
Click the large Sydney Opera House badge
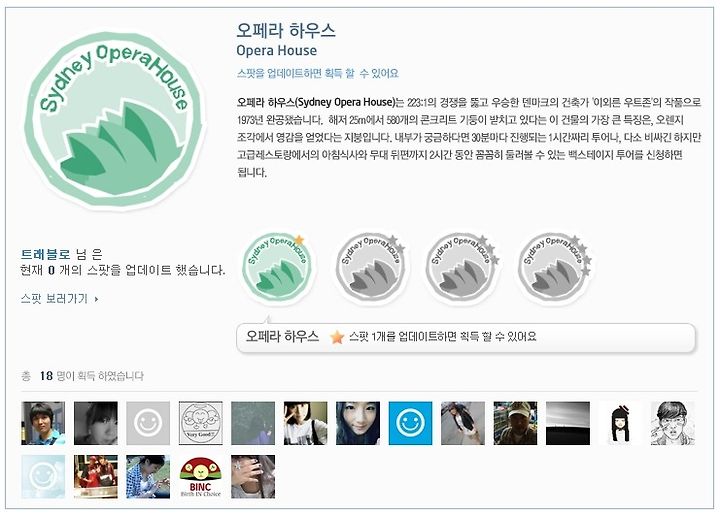pos(113,120)
